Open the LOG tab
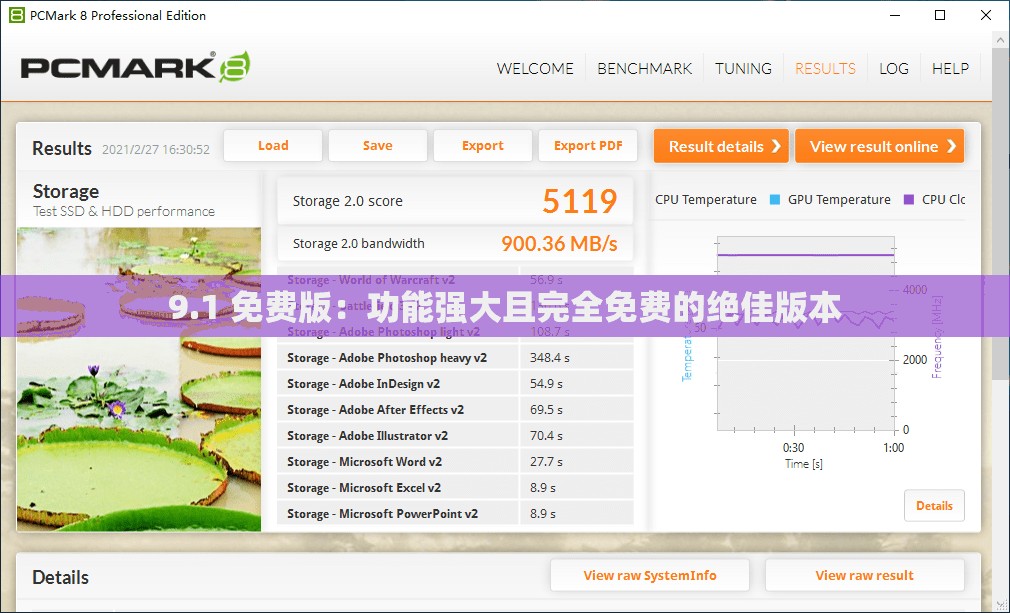 tap(894, 69)
